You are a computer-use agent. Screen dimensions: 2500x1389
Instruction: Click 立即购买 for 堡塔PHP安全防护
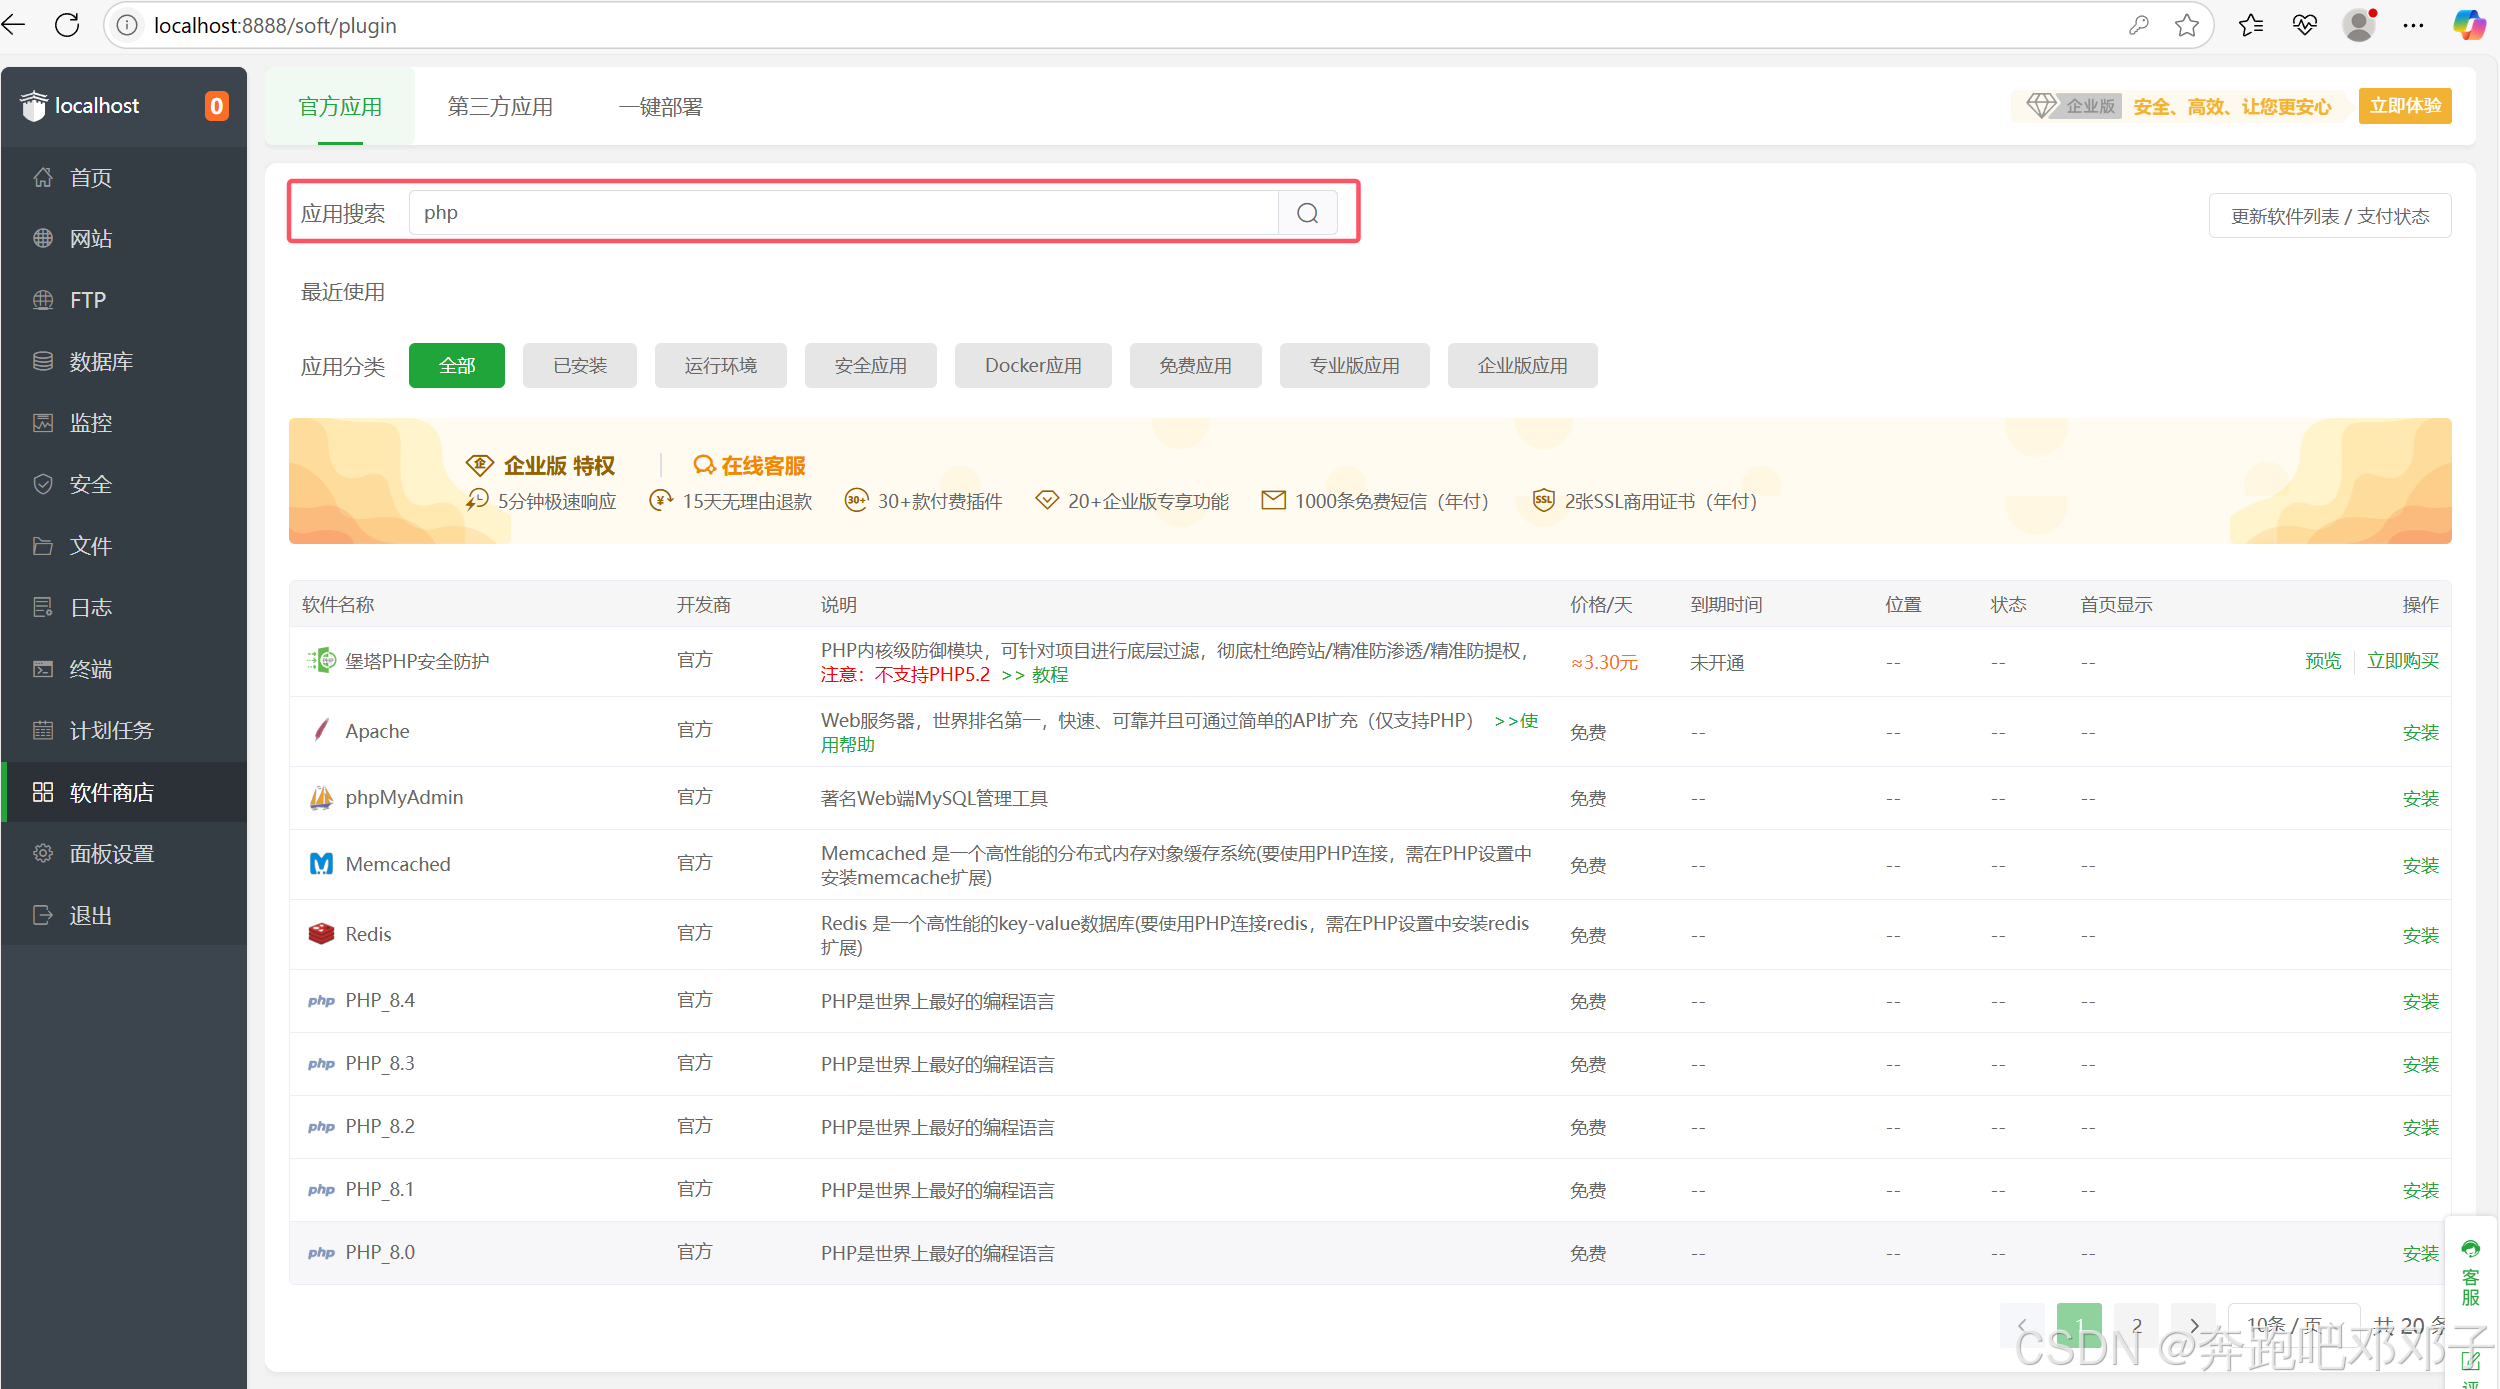(x=2403, y=661)
